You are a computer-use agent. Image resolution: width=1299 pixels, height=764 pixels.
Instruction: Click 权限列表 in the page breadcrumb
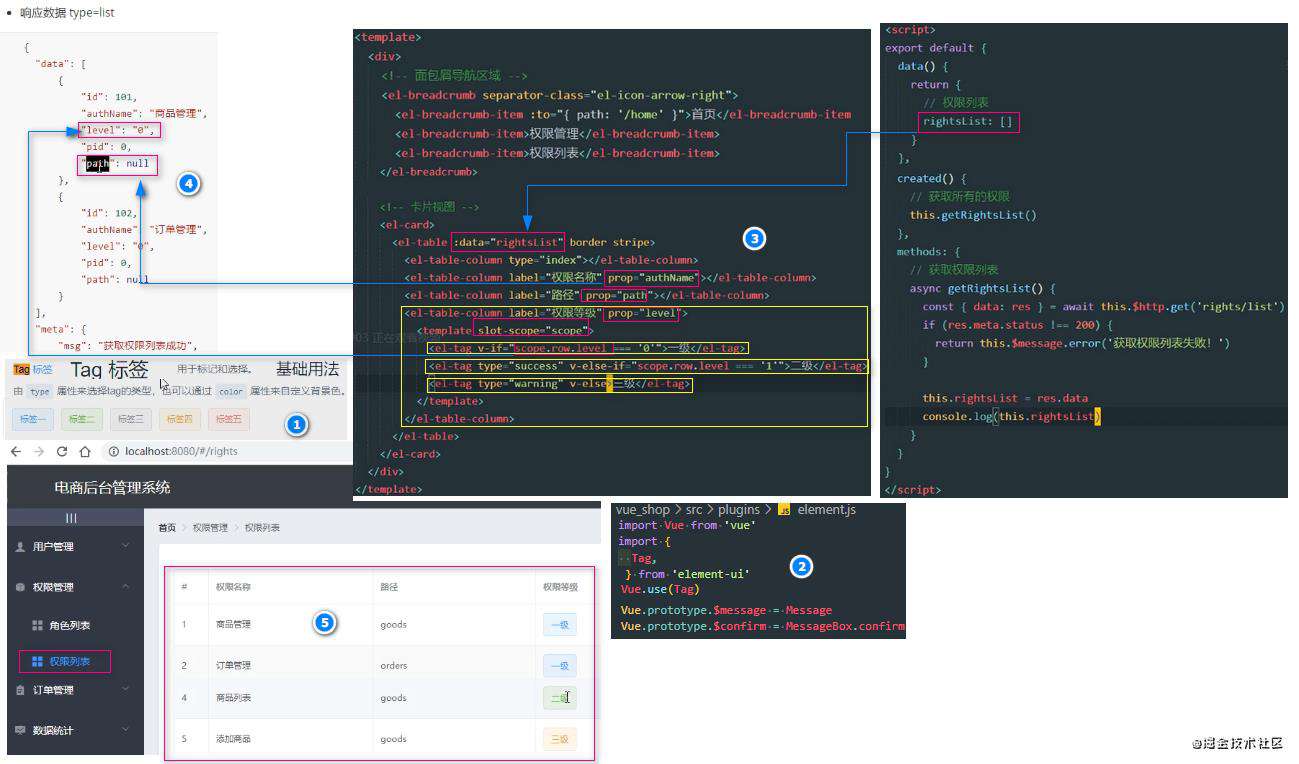pyautogui.click(x=262, y=527)
